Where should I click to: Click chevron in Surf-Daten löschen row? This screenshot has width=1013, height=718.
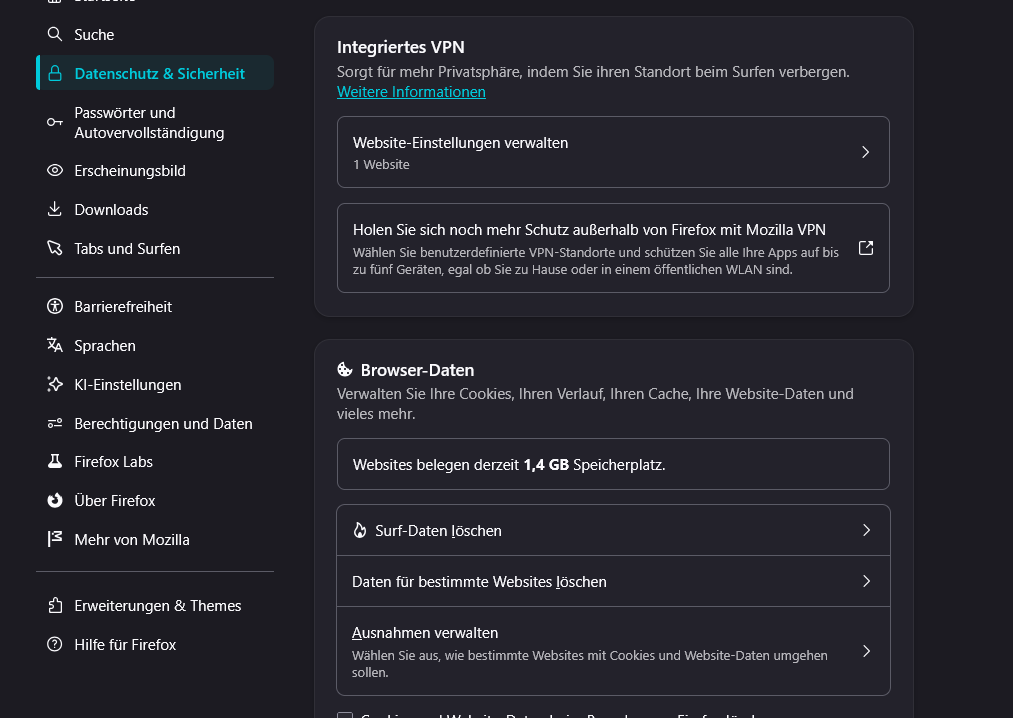(x=866, y=530)
